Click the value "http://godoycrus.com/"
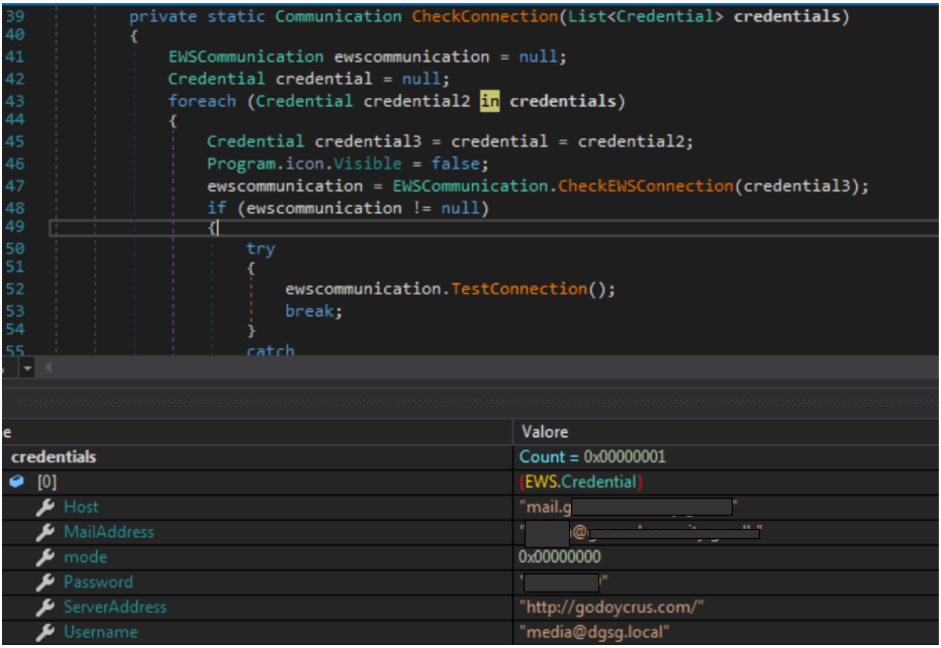This screenshot has width=941, height=648. tap(612, 607)
